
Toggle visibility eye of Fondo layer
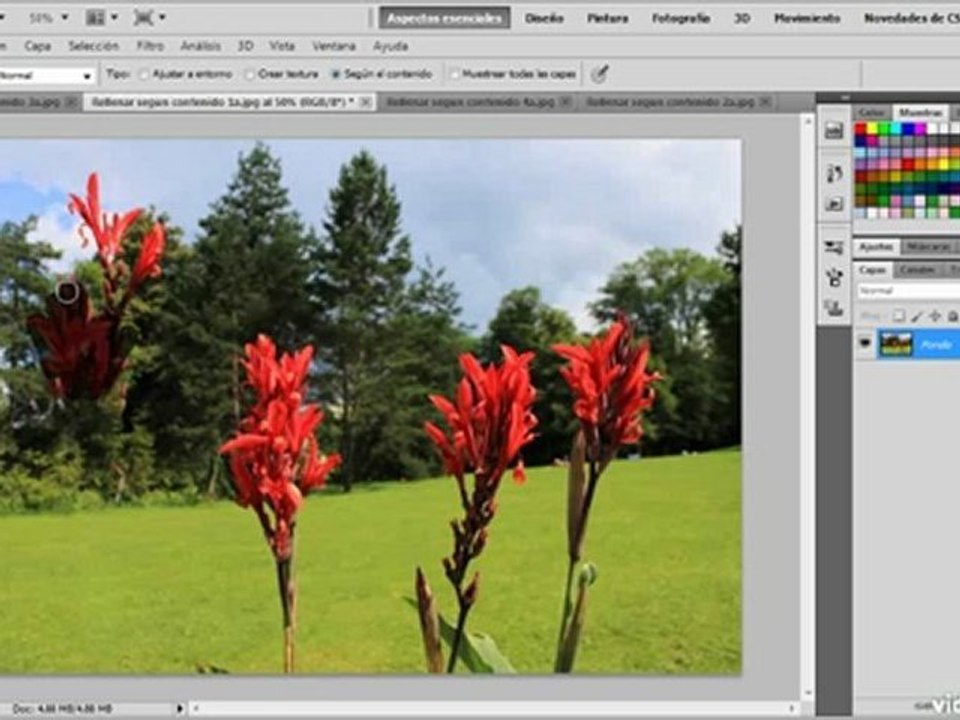coord(864,343)
